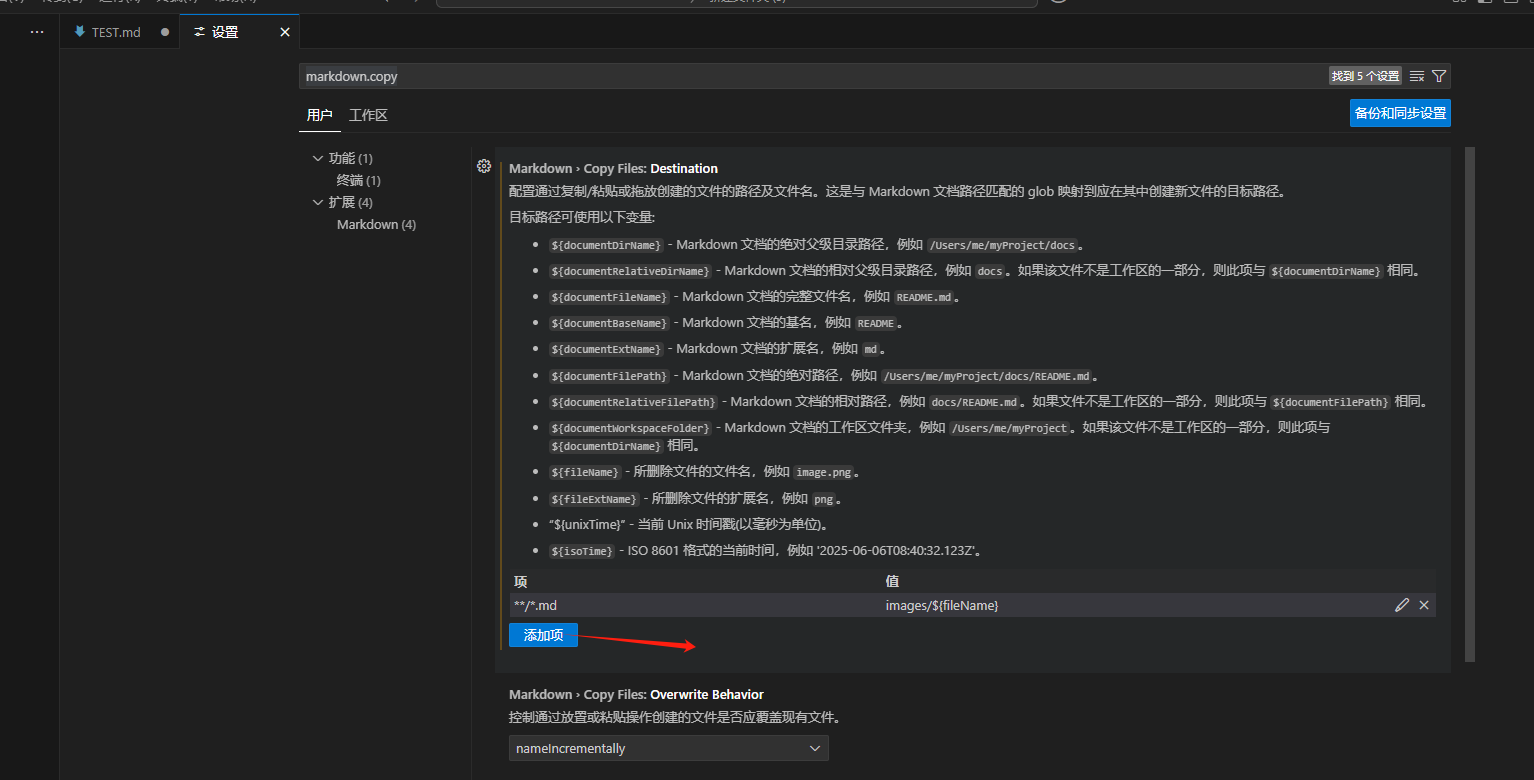The width and height of the screenshot is (1534, 780).
Task: Click the pencil icon to edit **/*.md entry
Action: pos(1402,604)
